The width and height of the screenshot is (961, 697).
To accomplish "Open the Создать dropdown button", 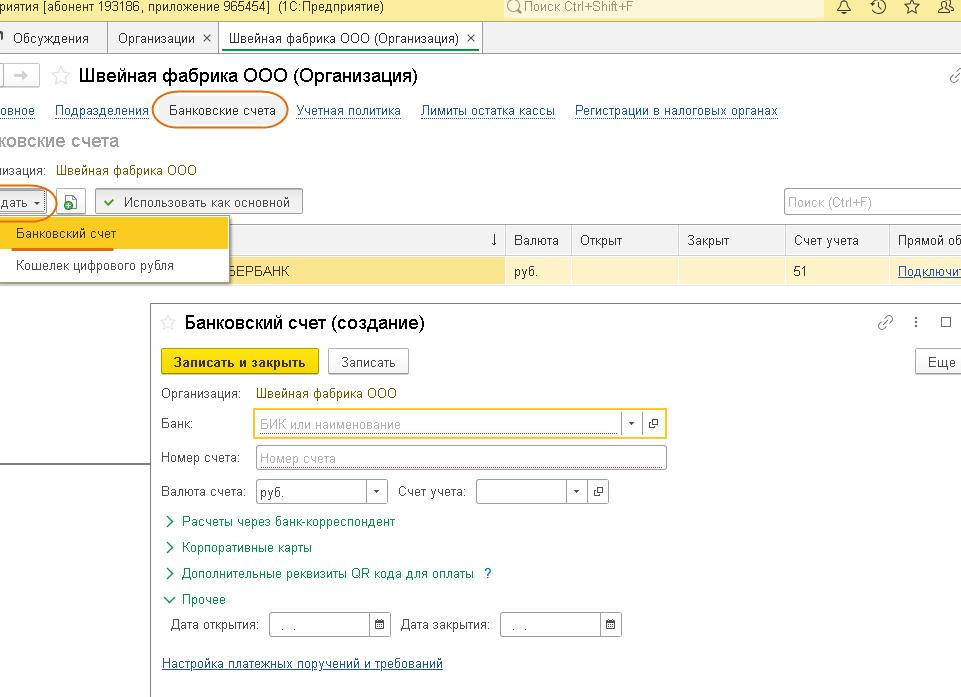I will pyautogui.click(x=22, y=203).
